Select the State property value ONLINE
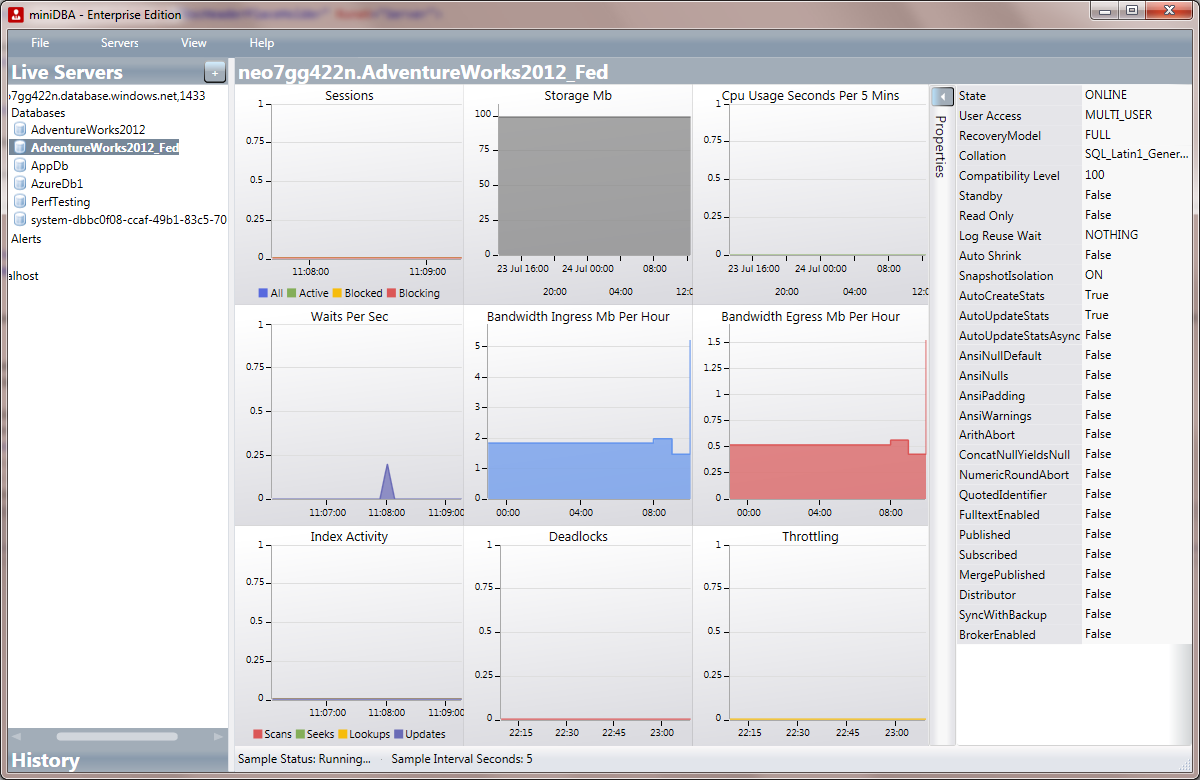The height and width of the screenshot is (780, 1200). (1105, 95)
